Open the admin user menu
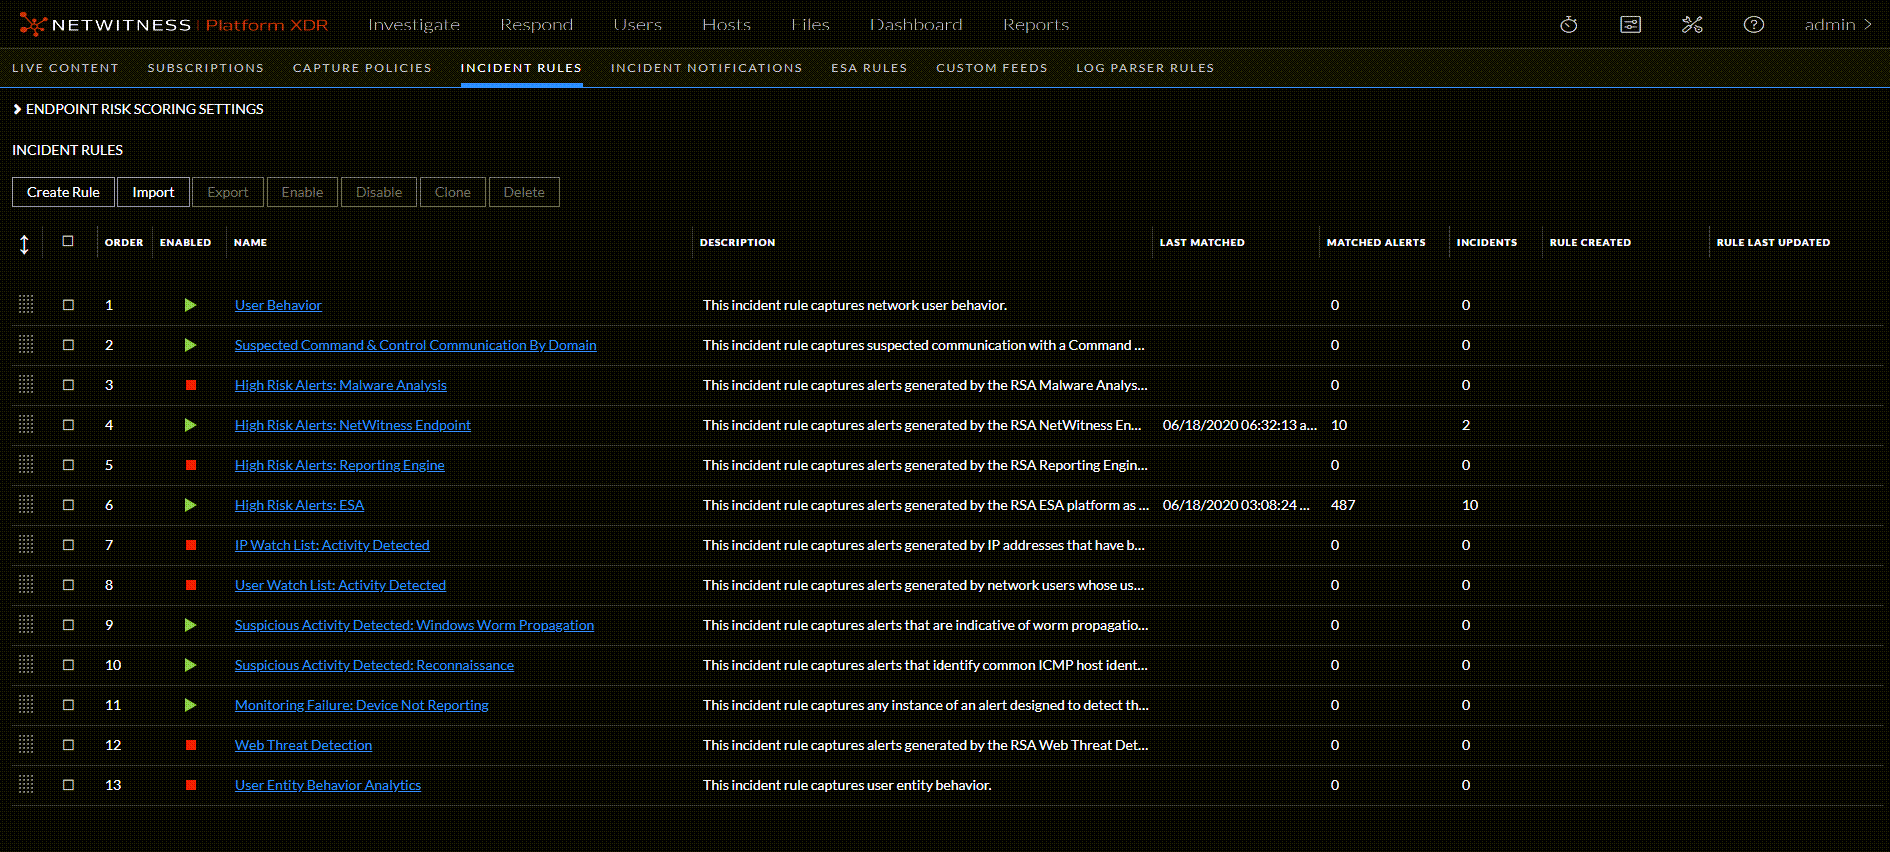This screenshot has width=1890, height=852. [1838, 25]
